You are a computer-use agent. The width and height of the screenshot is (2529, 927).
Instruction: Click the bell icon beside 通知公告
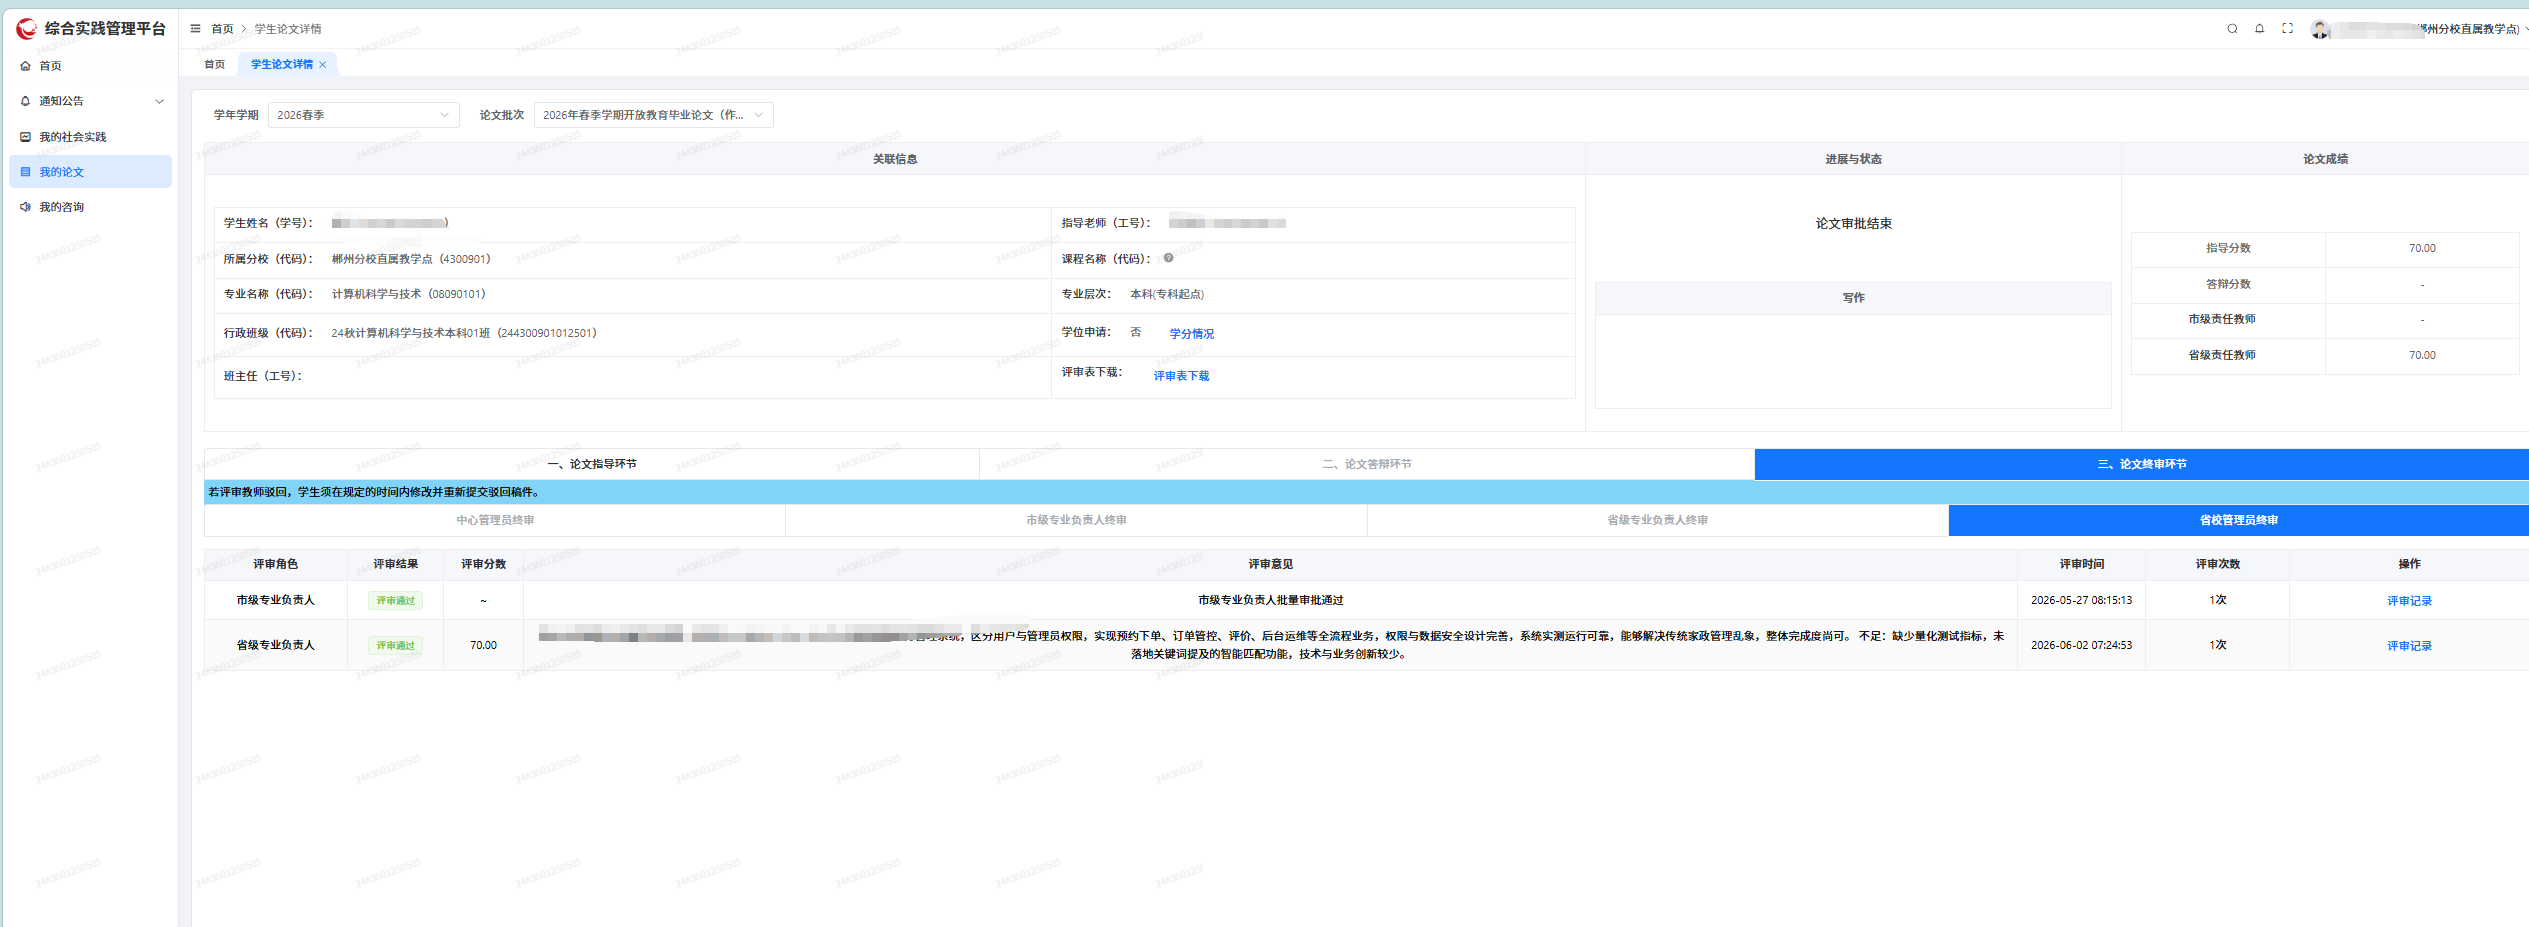pyautogui.click(x=26, y=101)
